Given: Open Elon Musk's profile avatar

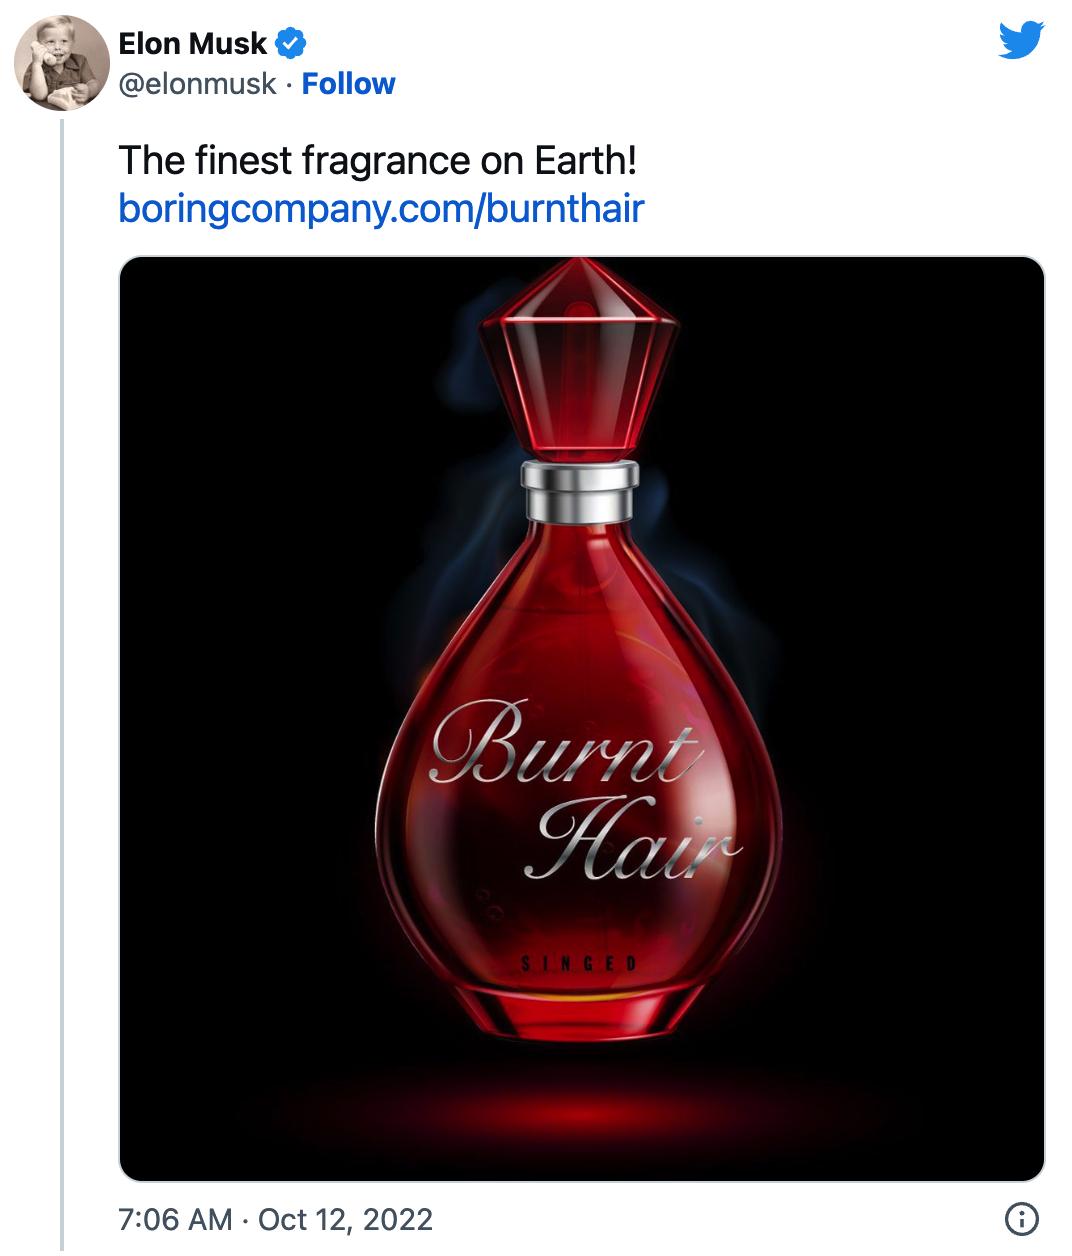Looking at the screenshot, I should (x=61, y=62).
